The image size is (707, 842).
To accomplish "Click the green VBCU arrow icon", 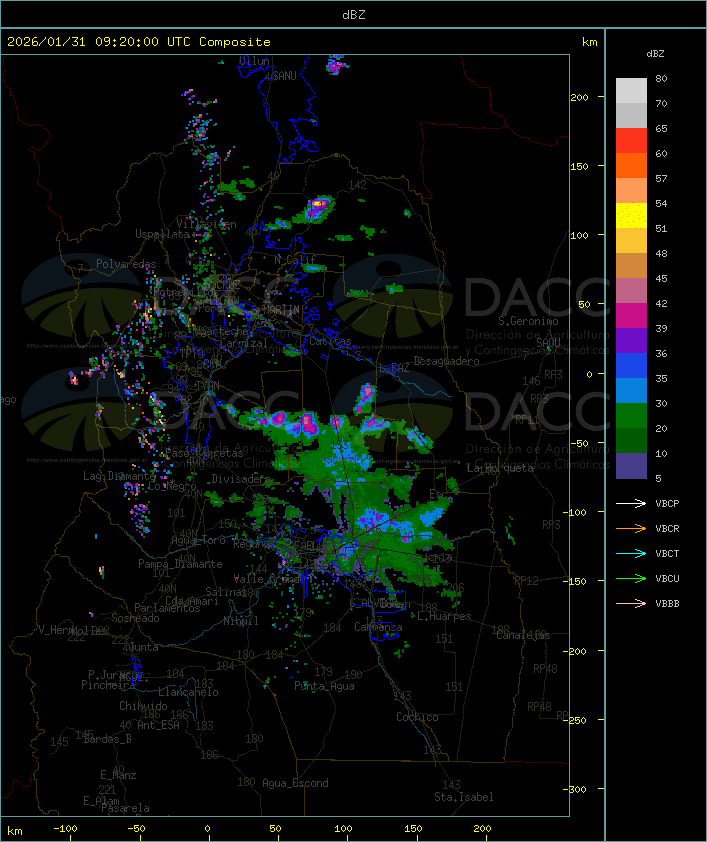I will click(x=631, y=578).
